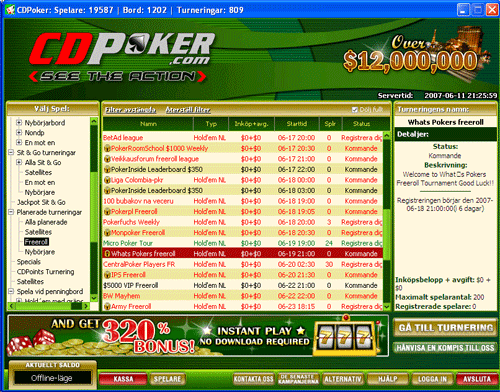Sort table by Starttid column
500x392 pixels.
(297, 124)
